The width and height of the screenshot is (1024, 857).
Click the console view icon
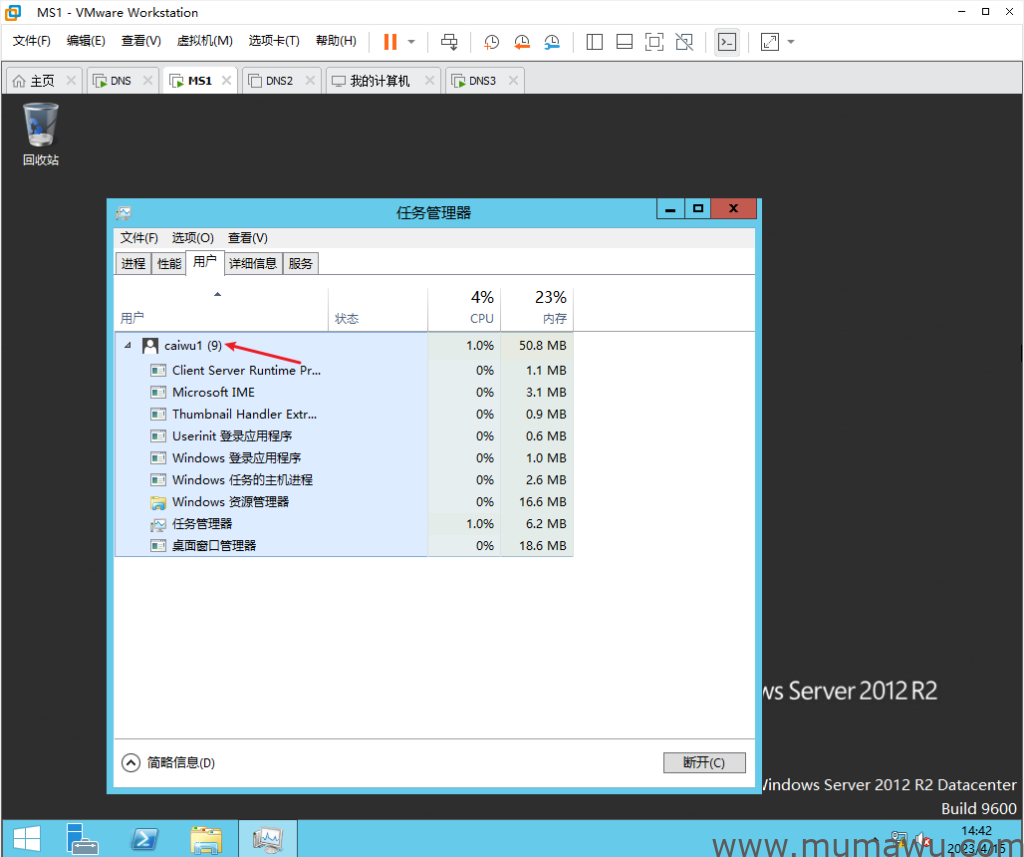(727, 42)
